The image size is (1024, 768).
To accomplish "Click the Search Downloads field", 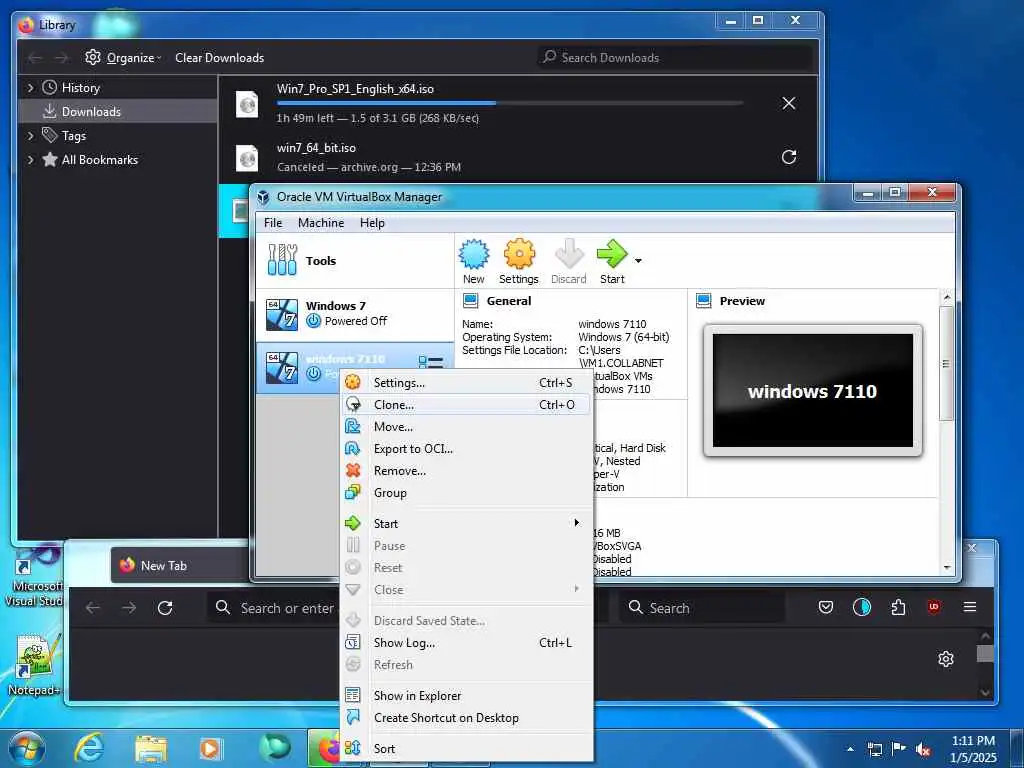I will pyautogui.click(x=676, y=57).
